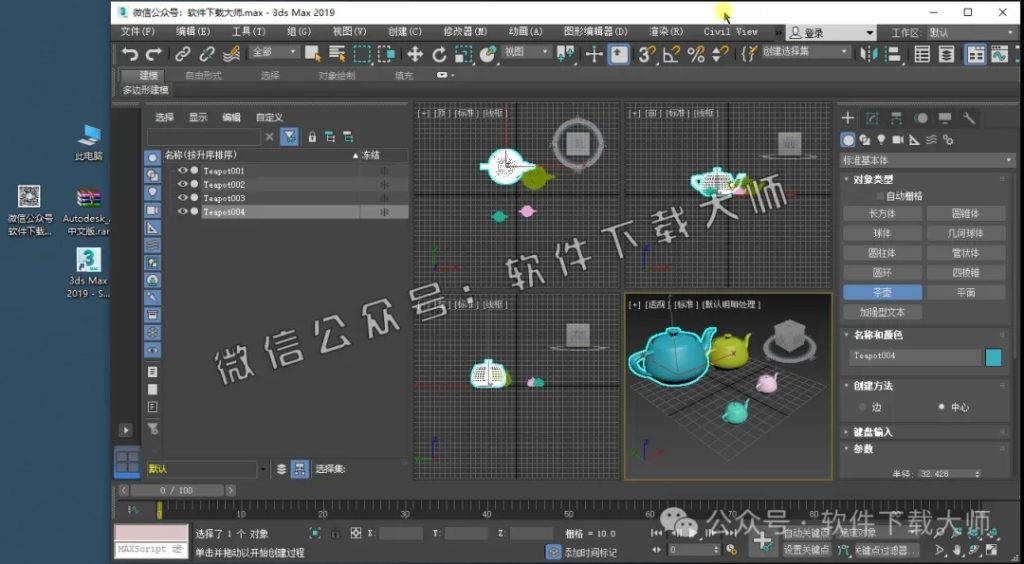This screenshot has height=564, width=1024.
Task: Open Select by Name list icon
Action: 337,54
